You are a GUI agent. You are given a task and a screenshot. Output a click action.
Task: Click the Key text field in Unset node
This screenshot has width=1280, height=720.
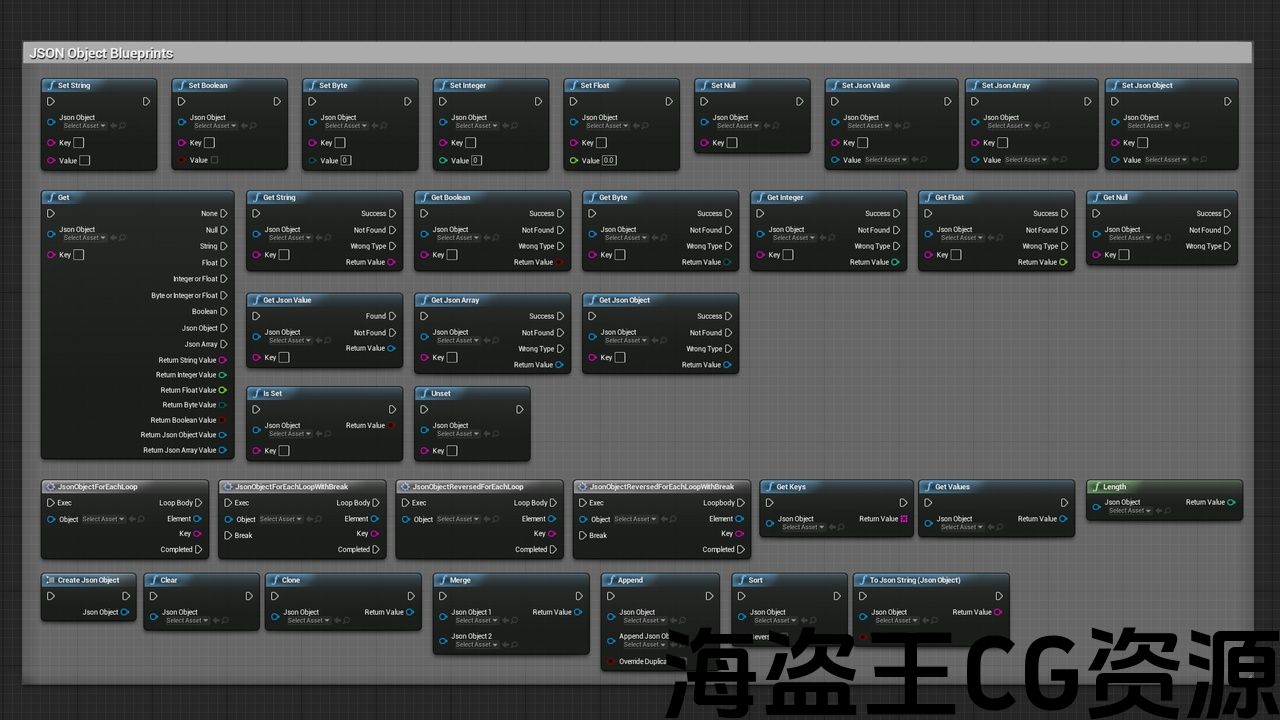click(451, 451)
